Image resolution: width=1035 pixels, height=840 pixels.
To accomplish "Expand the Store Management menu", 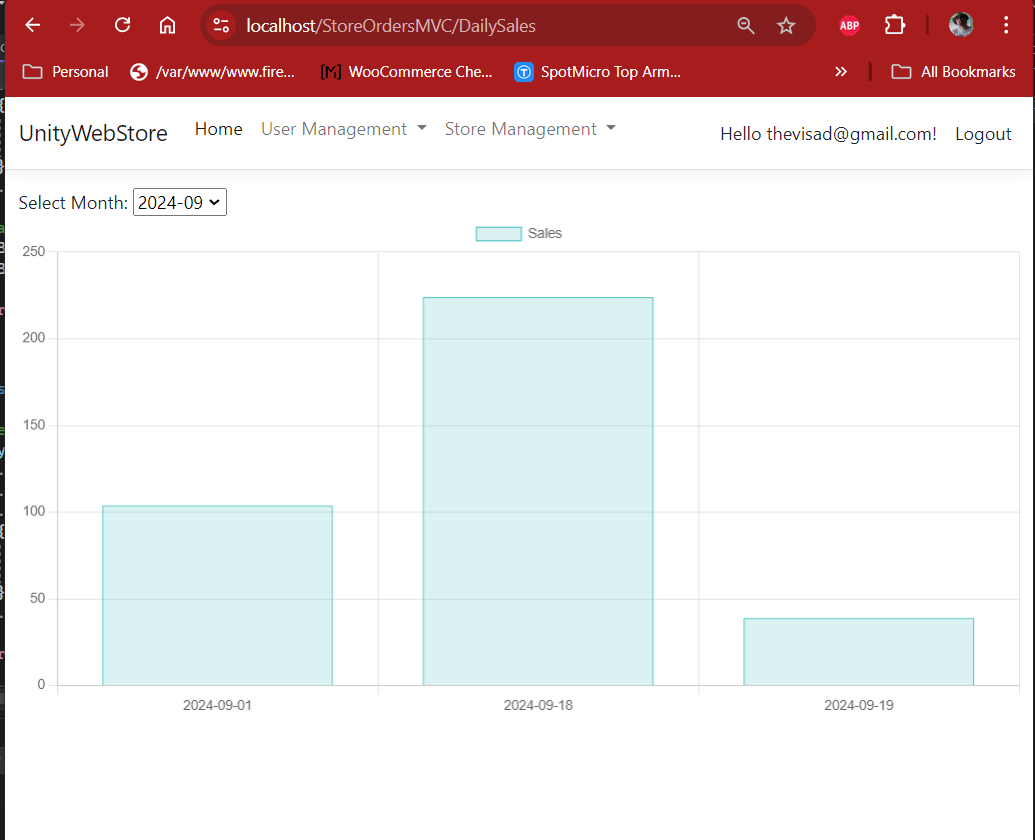I will coord(529,129).
